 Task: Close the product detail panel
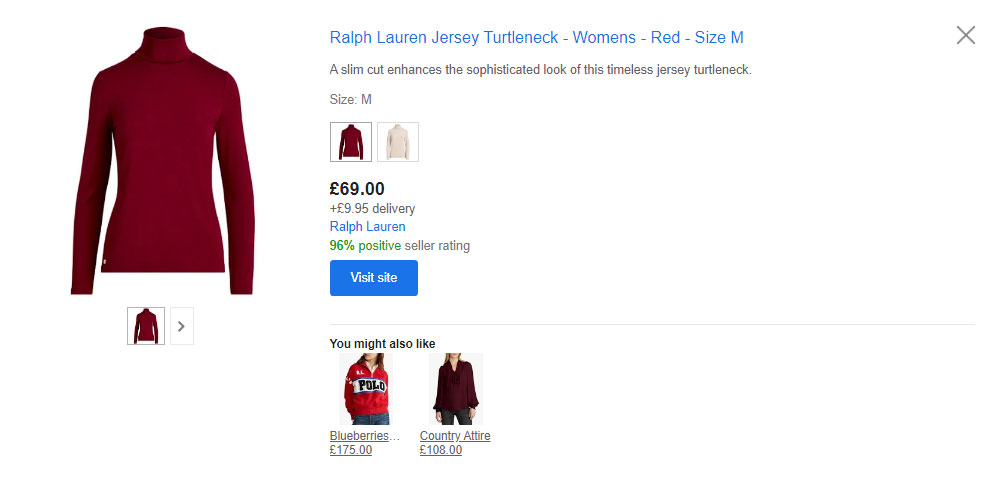(x=965, y=36)
